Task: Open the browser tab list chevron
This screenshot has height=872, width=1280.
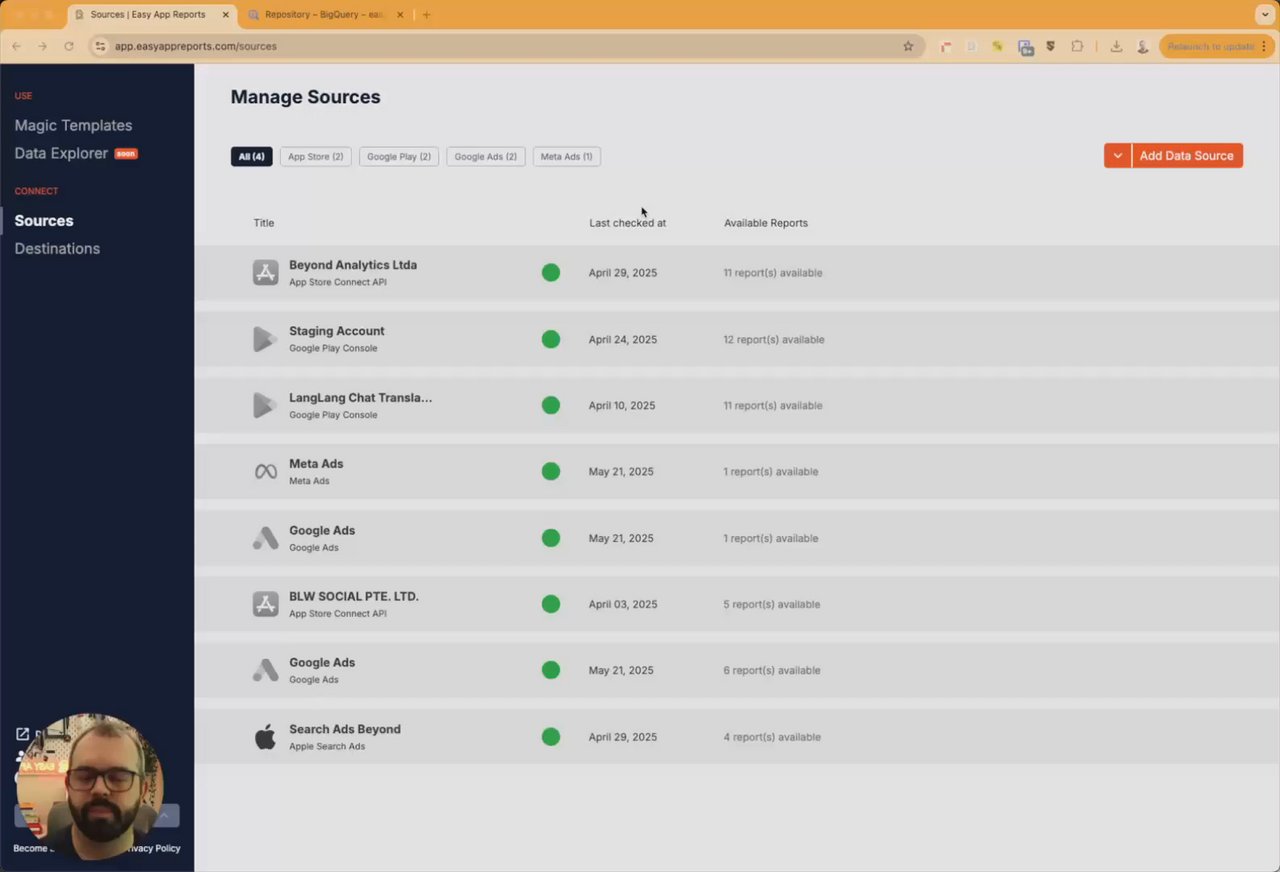Action: [1264, 15]
